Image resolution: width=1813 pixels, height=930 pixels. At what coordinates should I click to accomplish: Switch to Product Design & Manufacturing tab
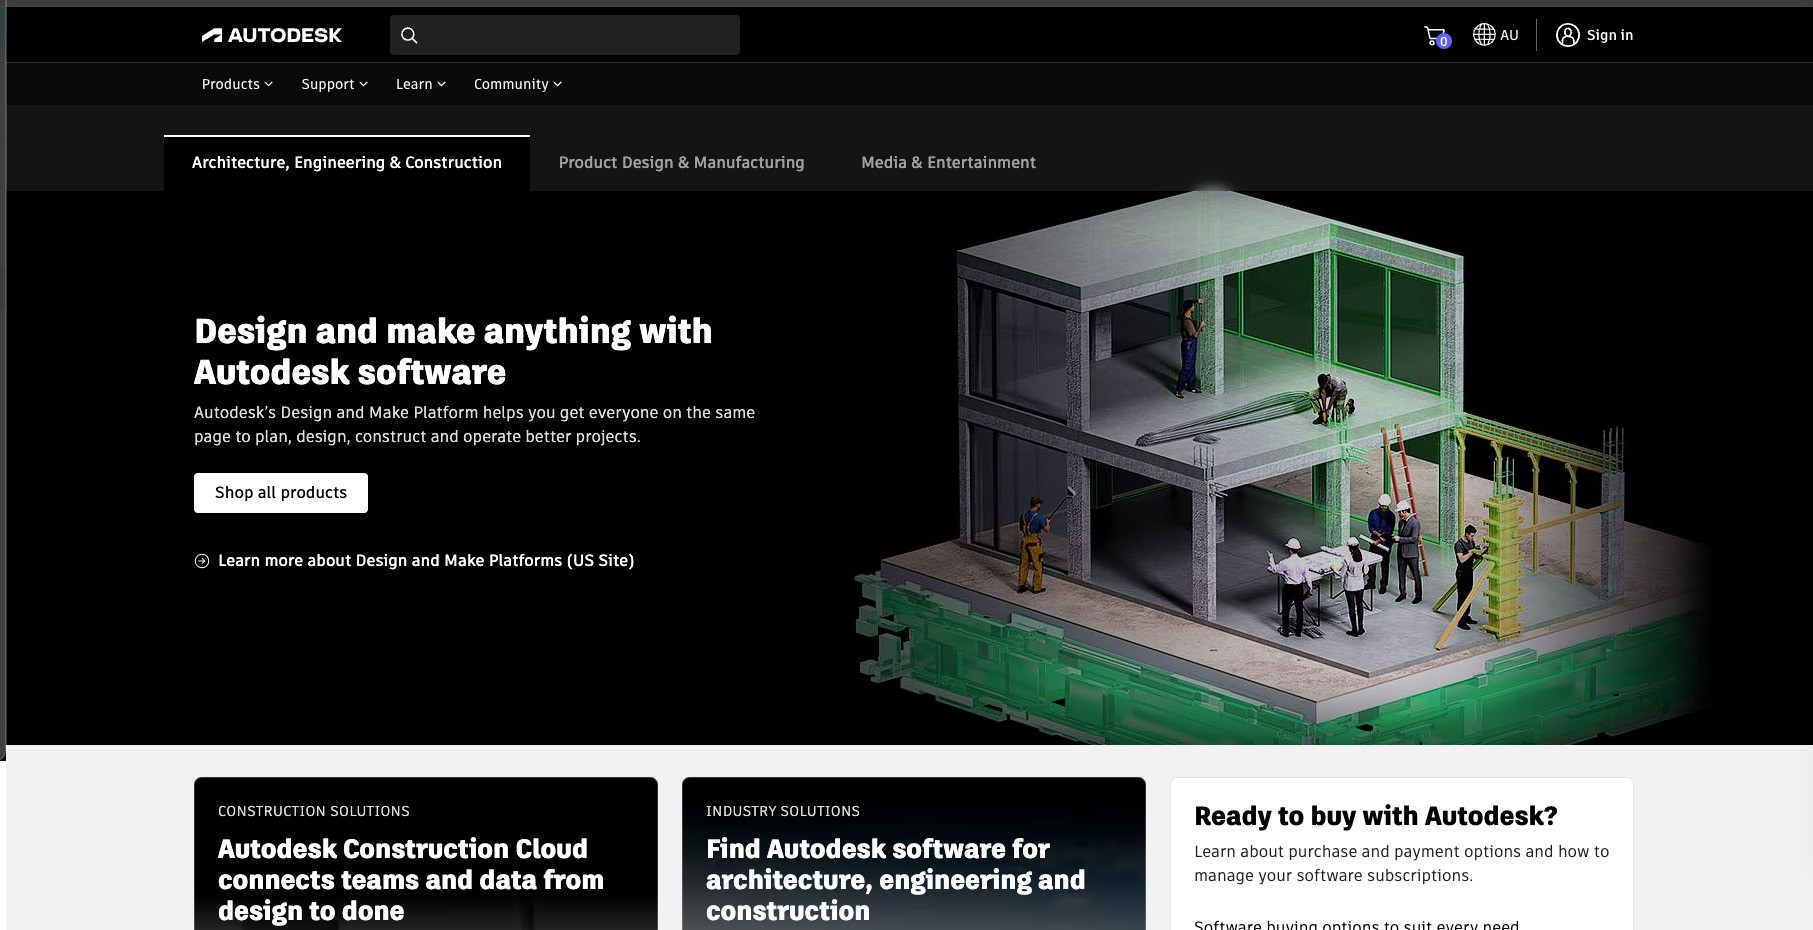pos(681,163)
